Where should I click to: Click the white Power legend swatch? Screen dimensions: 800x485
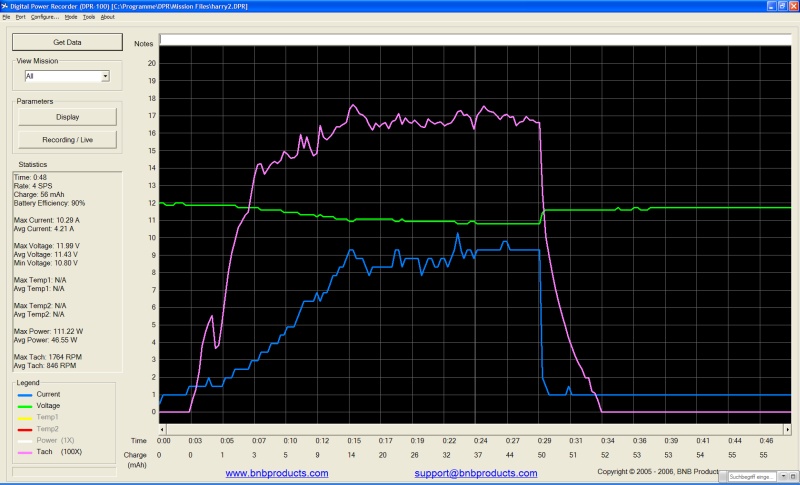point(25,441)
